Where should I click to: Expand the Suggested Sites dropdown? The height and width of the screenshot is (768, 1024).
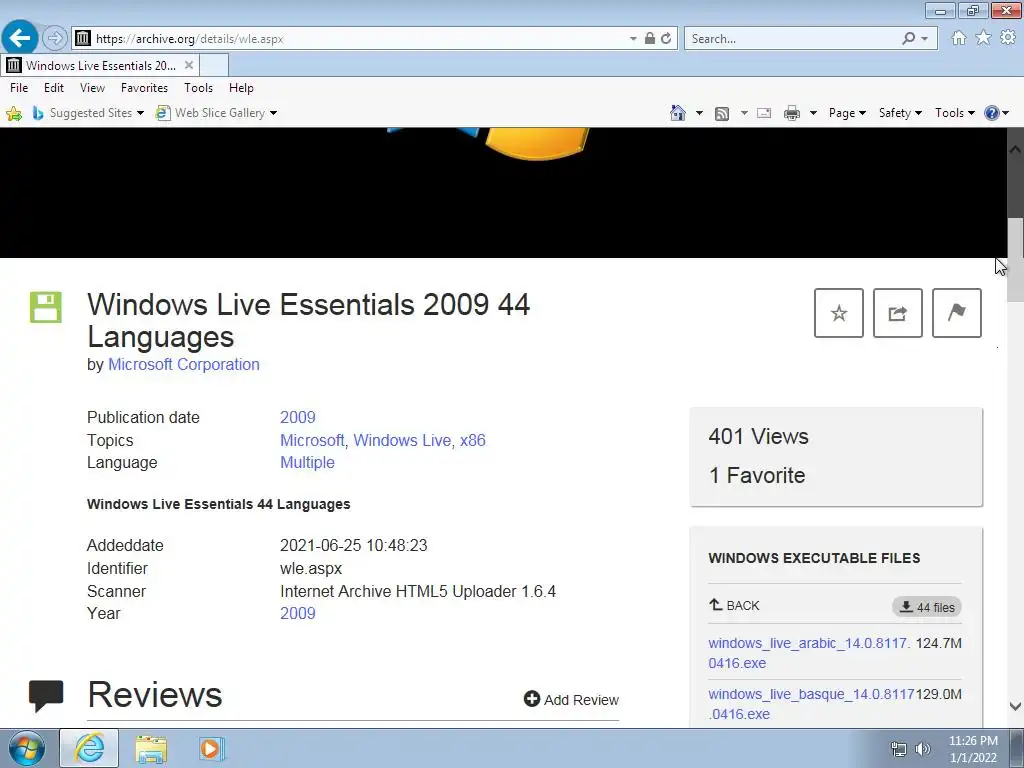140,113
